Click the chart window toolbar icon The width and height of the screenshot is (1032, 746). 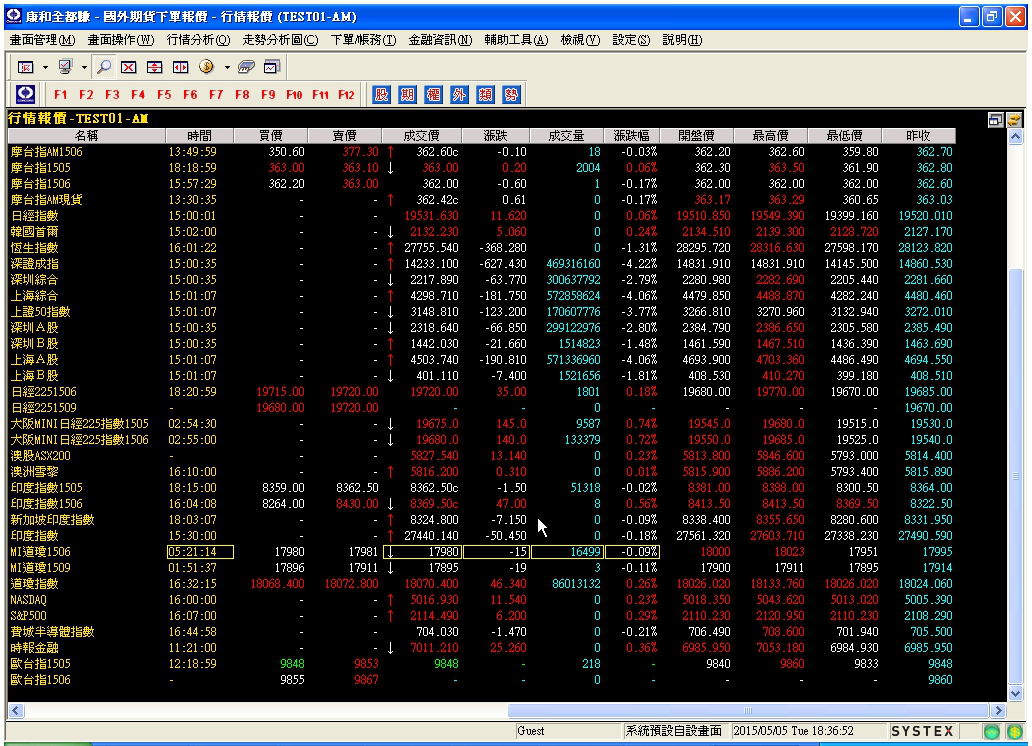coord(272,67)
